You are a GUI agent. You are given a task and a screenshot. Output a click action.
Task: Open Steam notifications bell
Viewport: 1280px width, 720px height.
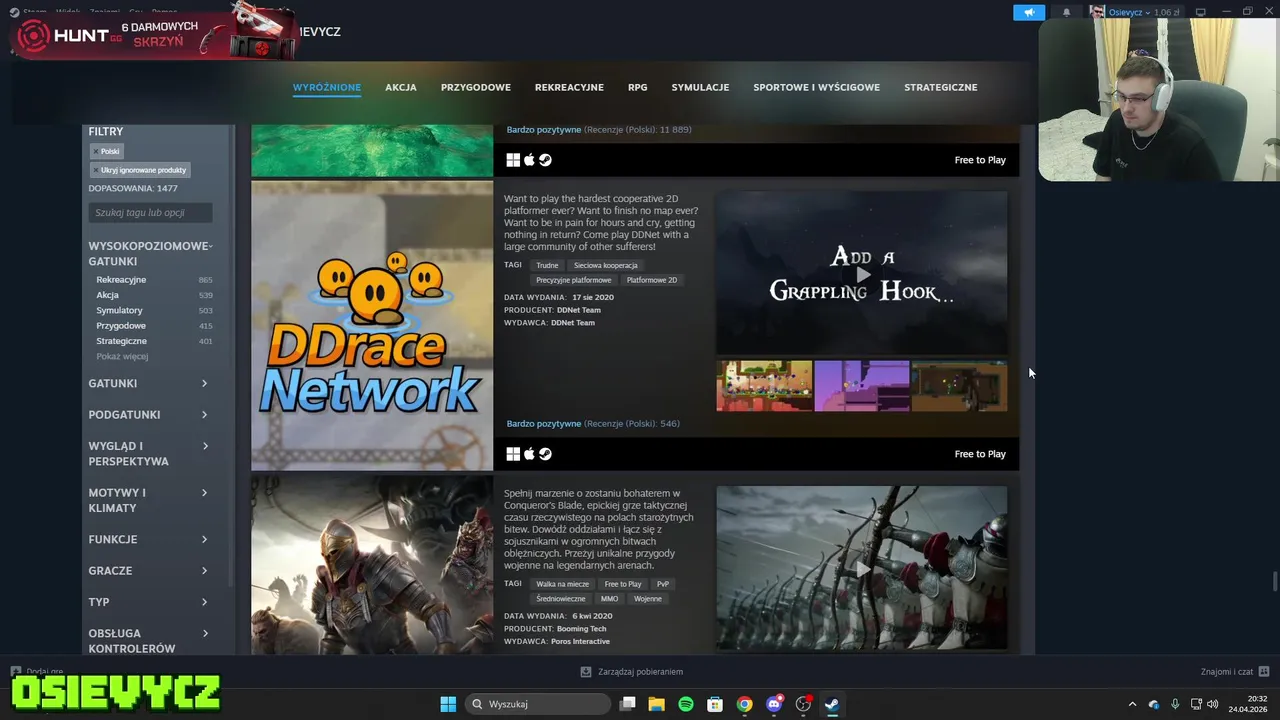coord(1066,12)
